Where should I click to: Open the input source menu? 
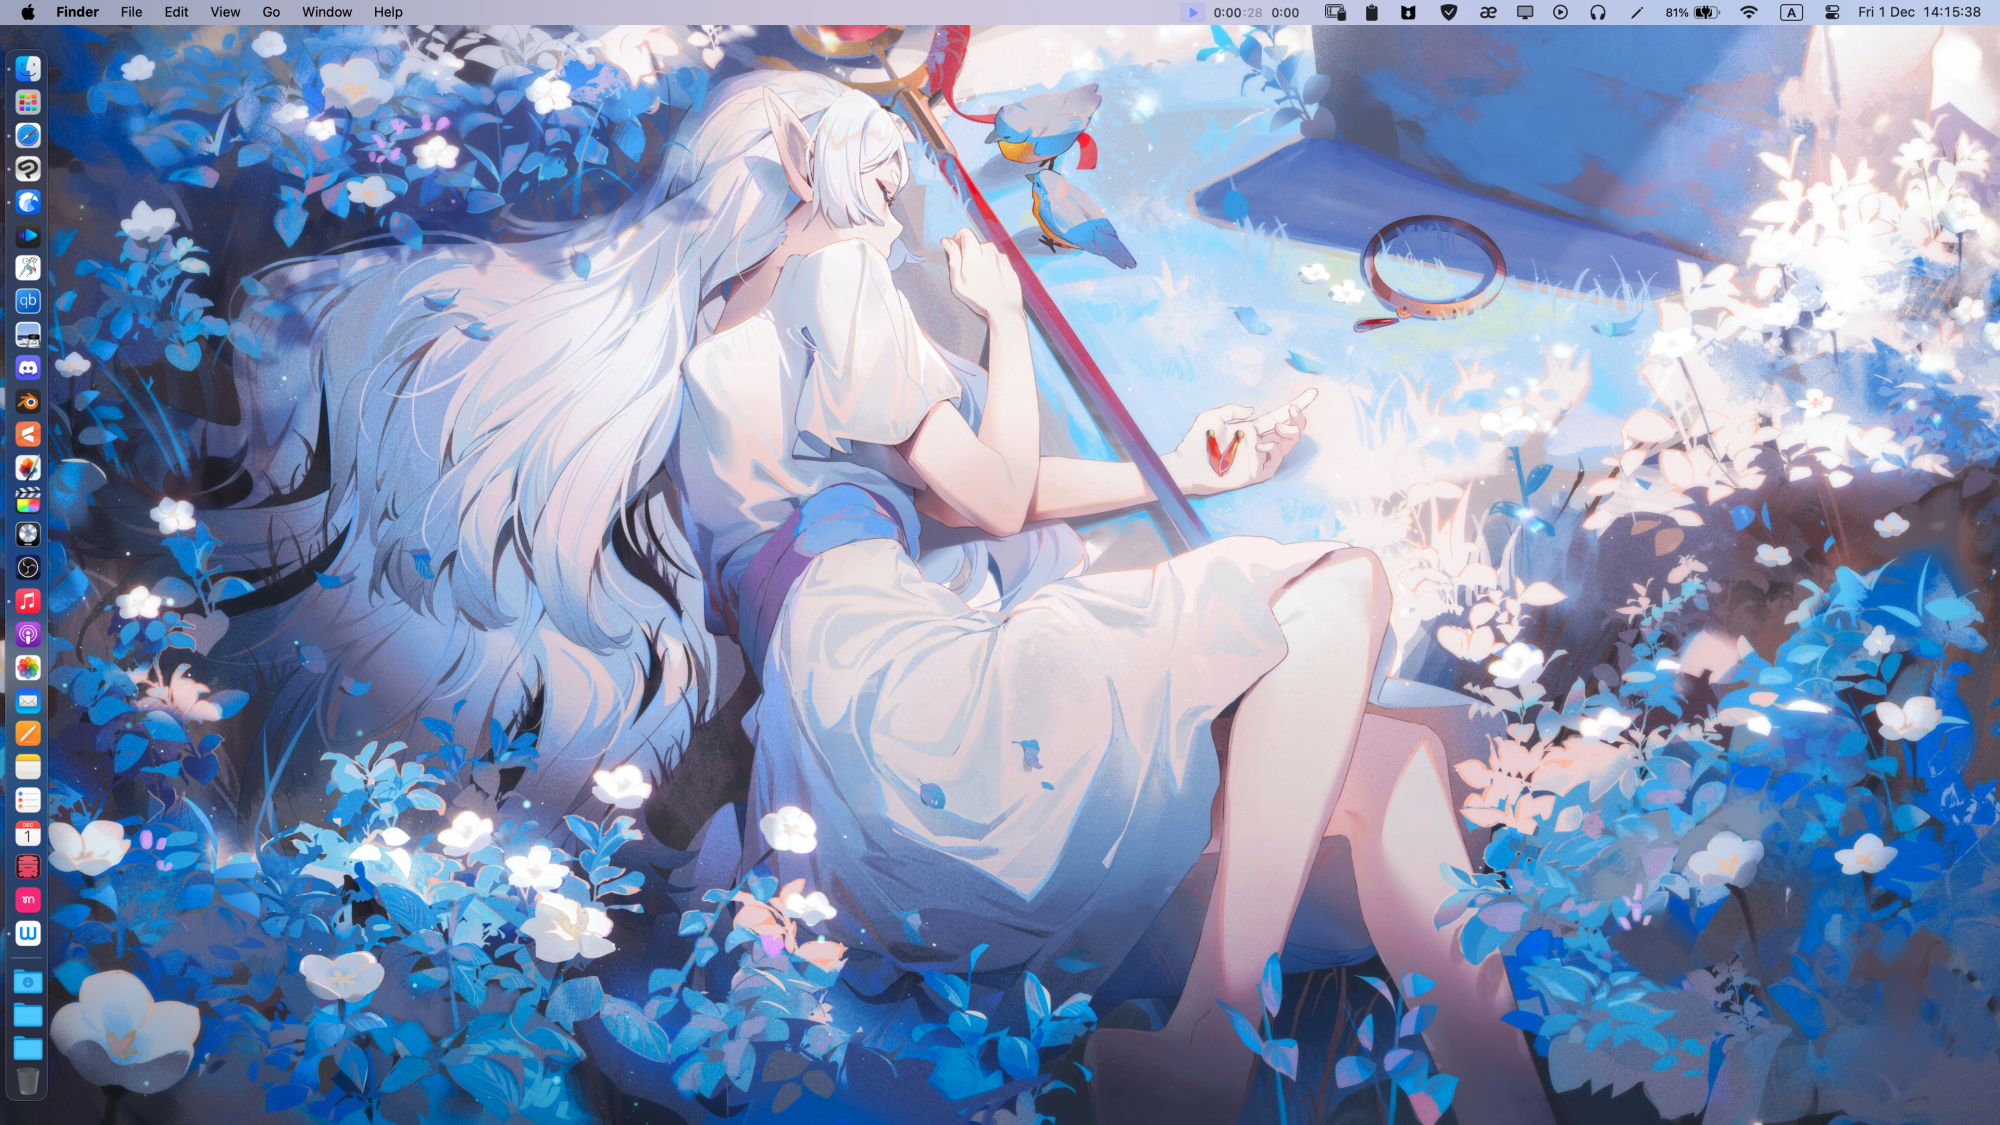pyautogui.click(x=1791, y=12)
